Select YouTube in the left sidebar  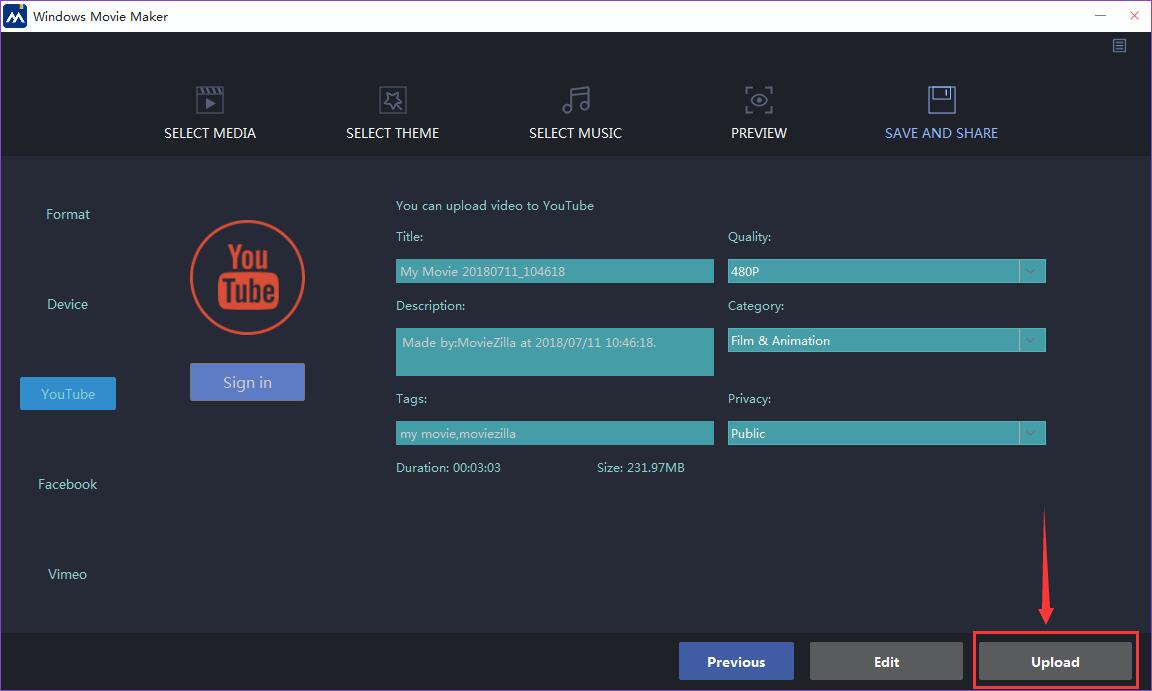click(x=68, y=394)
